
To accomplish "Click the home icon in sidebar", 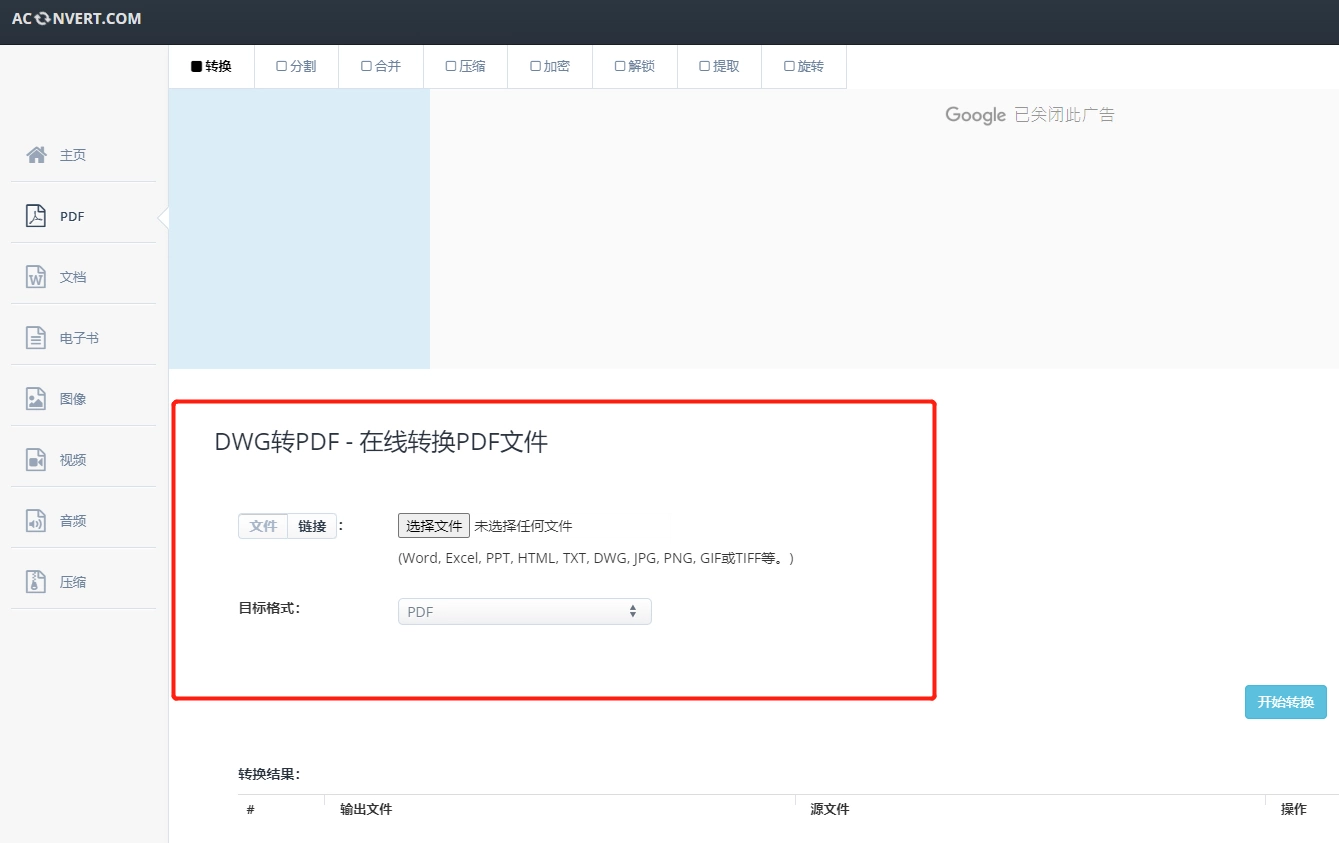I will 36,154.
